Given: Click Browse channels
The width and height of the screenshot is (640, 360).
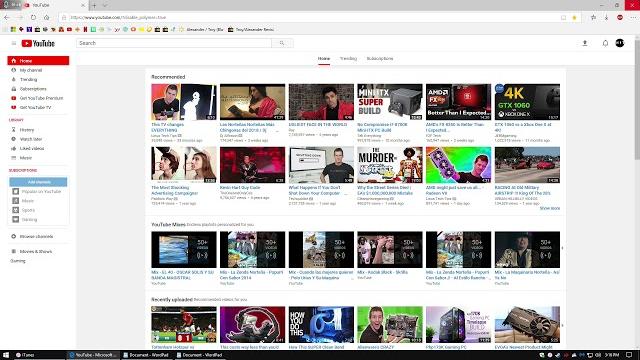Looking at the screenshot, I should [x=36, y=237].
